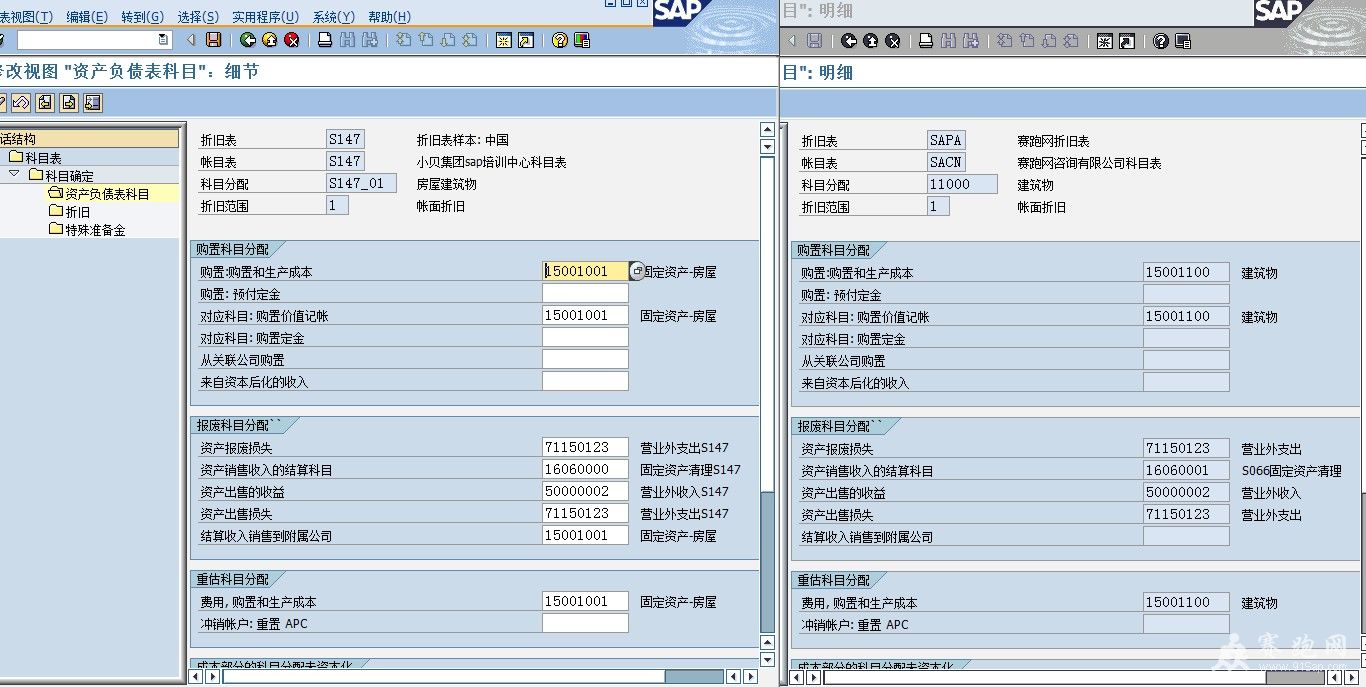Click the small triangle beside command field, left window
The width and height of the screenshot is (1366, 687).
(190, 40)
